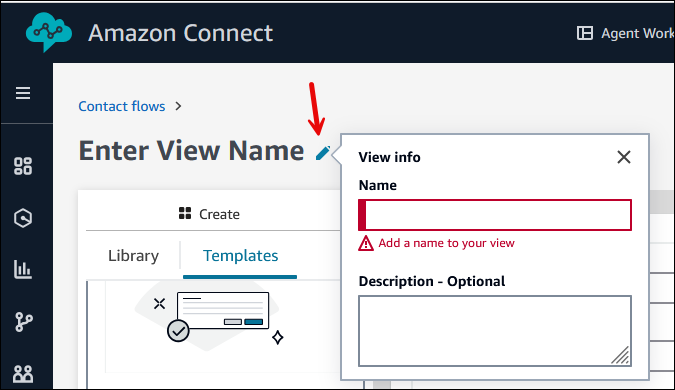Click the pencil edit icon beside view name
The height and width of the screenshot is (390, 675).
coord(323,153)
